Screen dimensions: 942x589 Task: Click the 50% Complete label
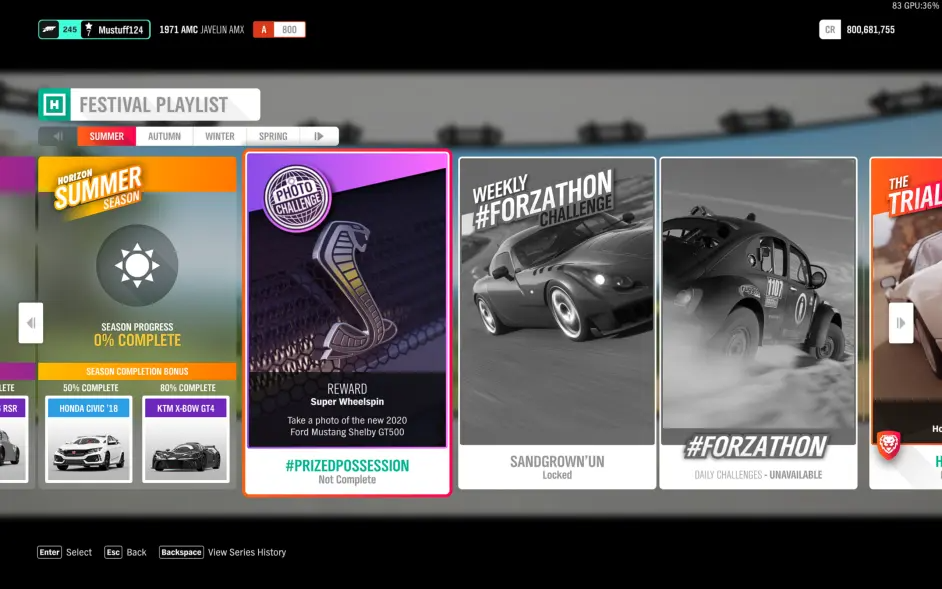[91, 388]
